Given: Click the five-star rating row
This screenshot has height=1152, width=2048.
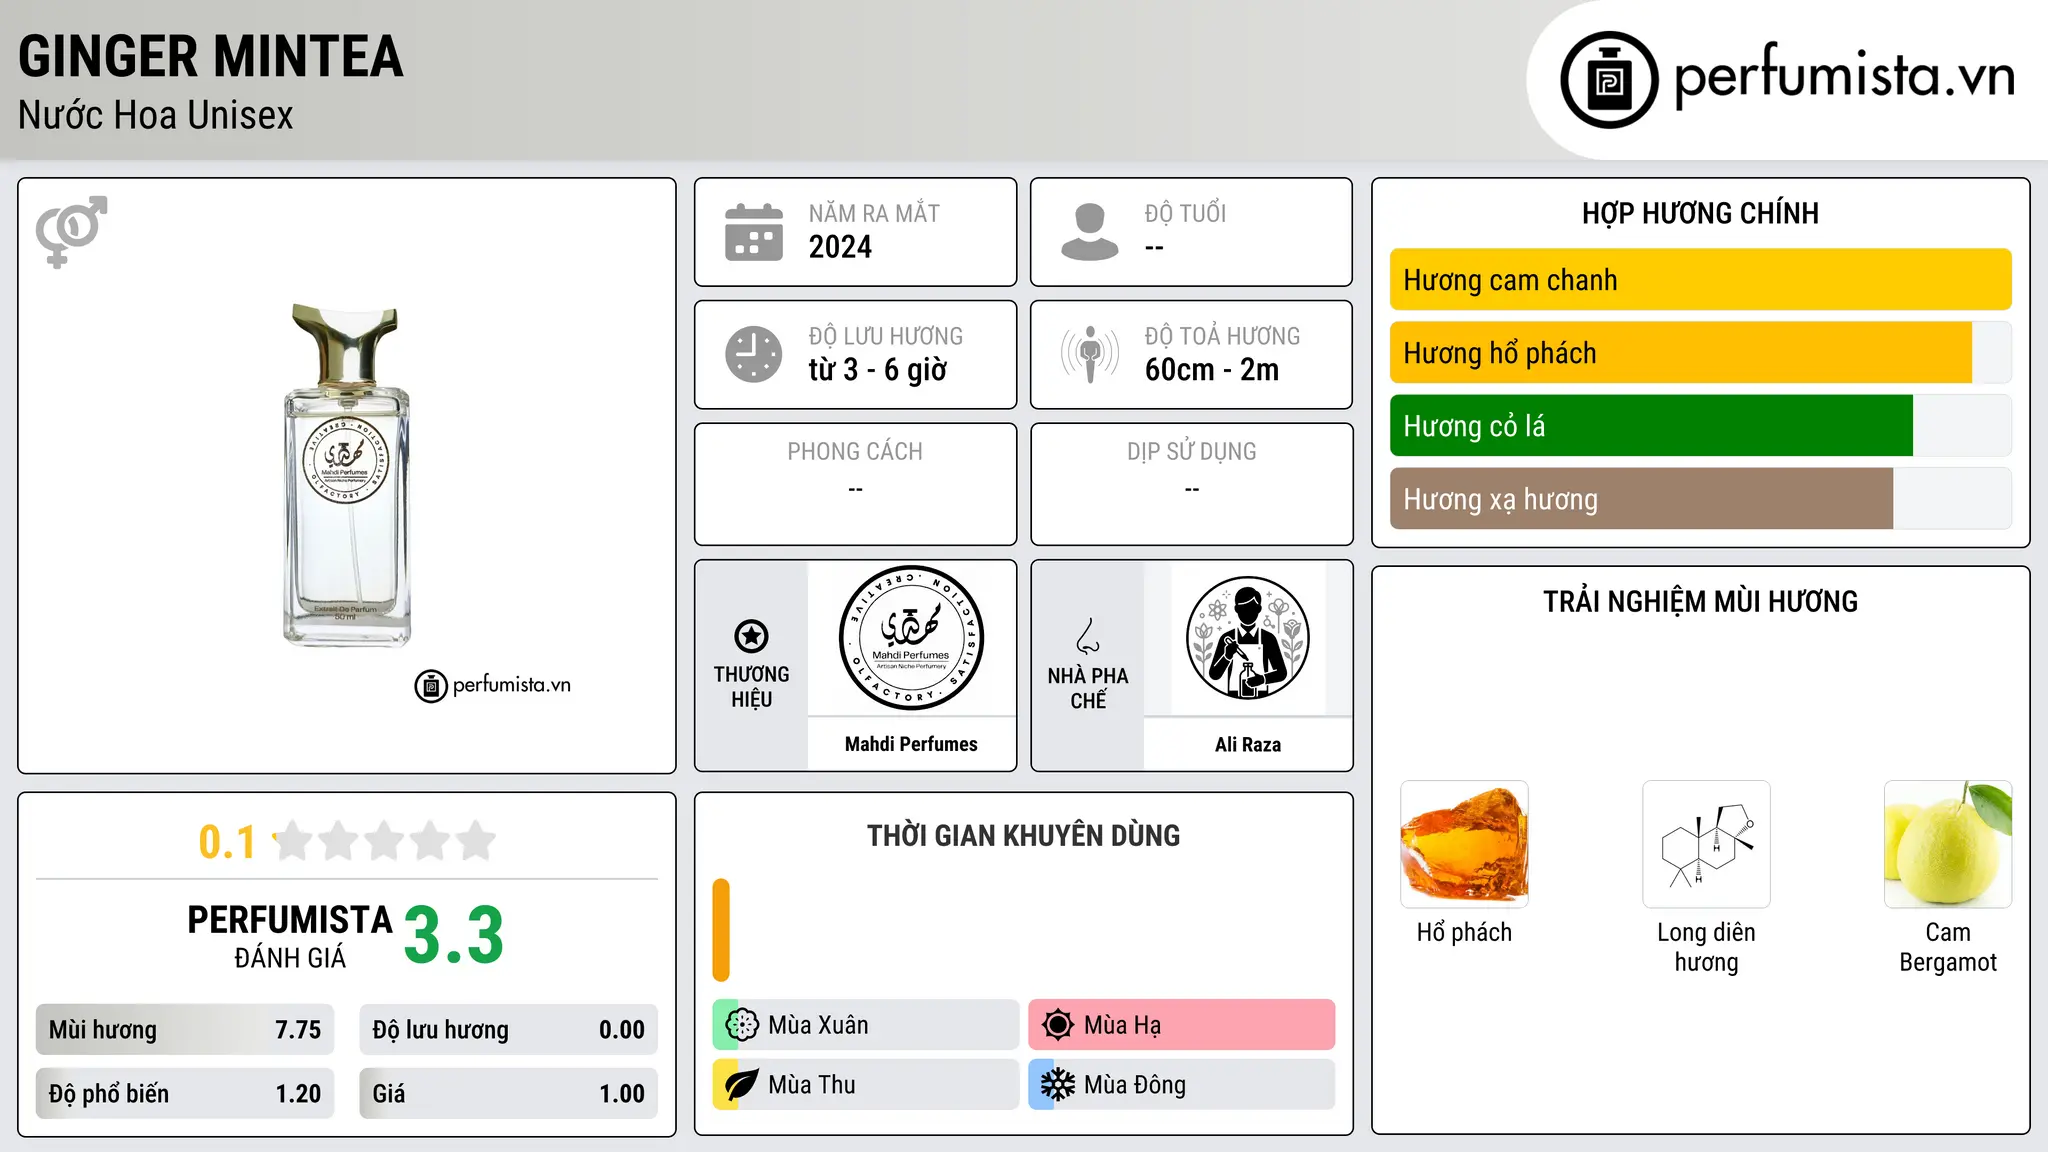Looking at the screenshot, I should (x=385, y=841).
